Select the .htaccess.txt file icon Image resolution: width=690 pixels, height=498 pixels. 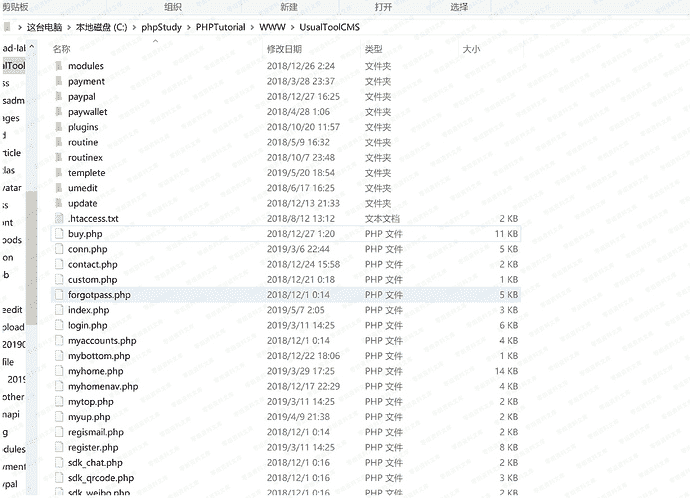pyautogui.click(x=58, y=218)
